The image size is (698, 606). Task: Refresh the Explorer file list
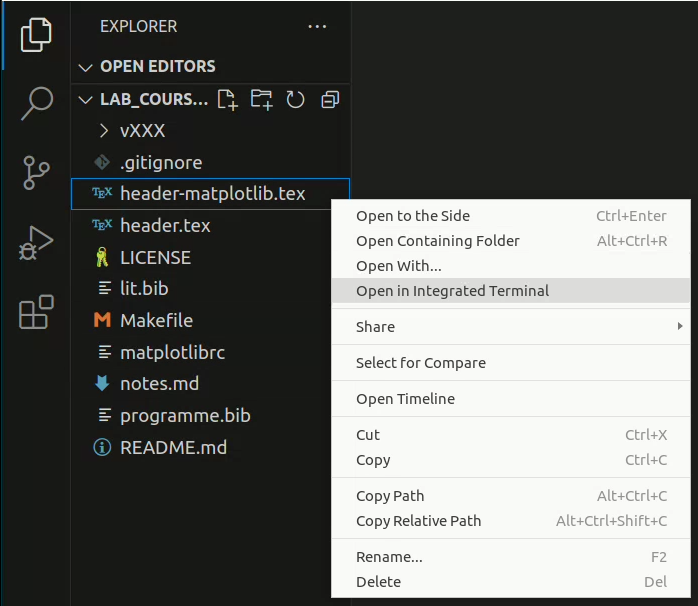tap(295, 99)
